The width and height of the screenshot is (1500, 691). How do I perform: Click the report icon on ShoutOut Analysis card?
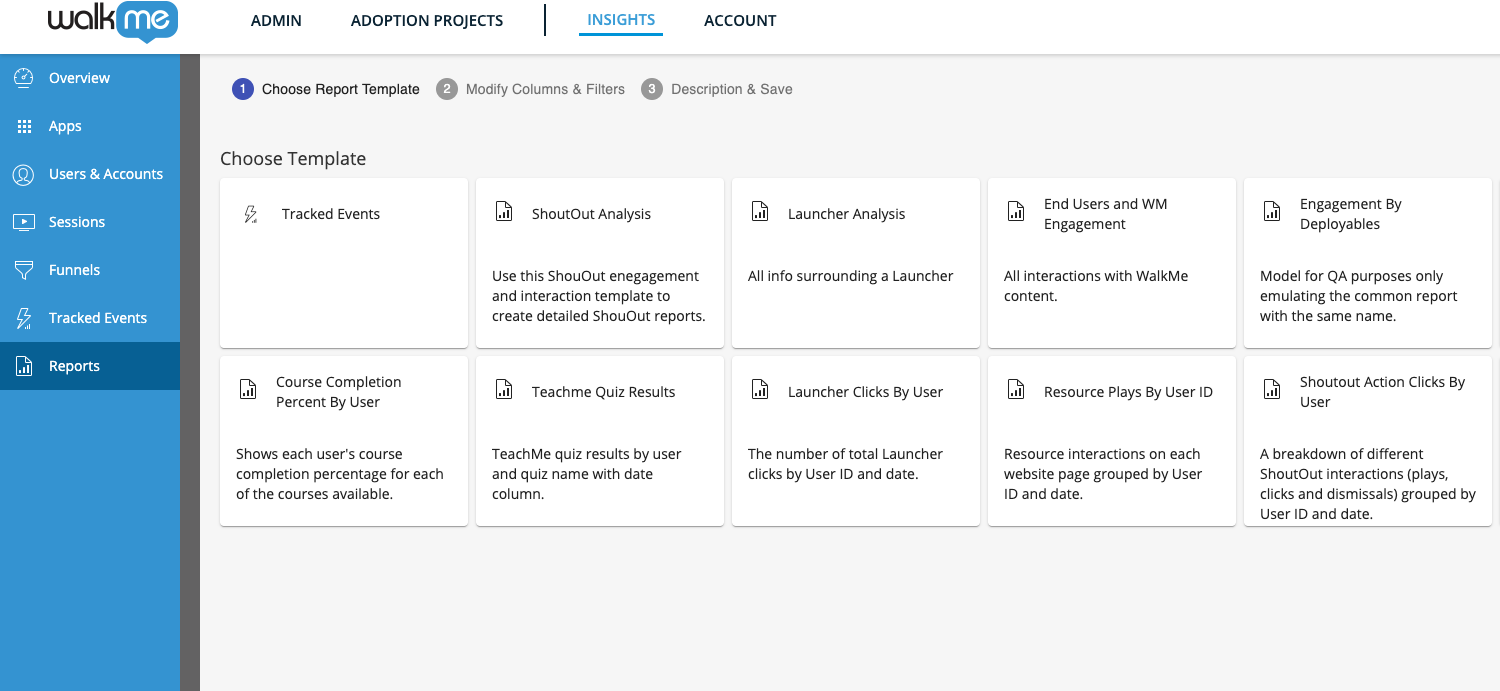[x=503, y=211]
